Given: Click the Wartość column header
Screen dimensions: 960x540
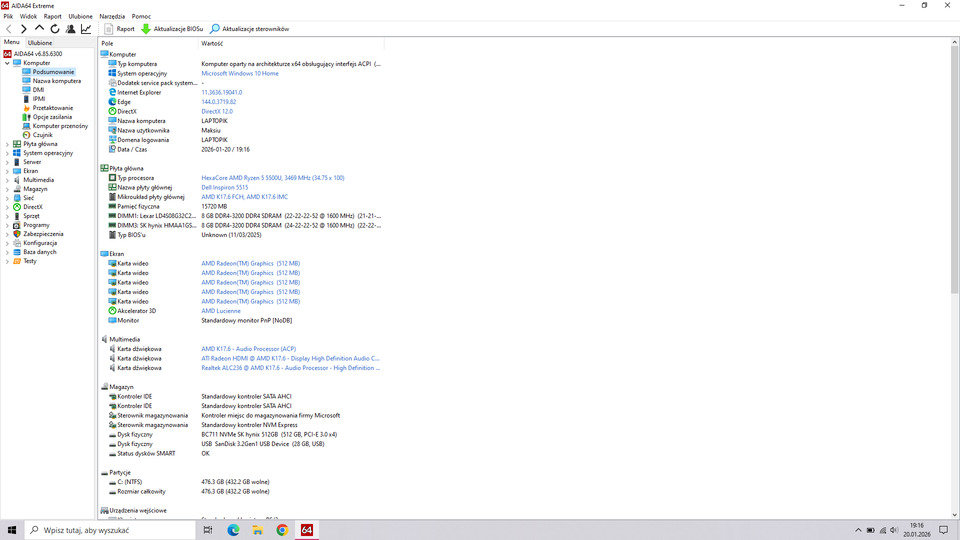Looking at the screenshot, I should (212, 44).
